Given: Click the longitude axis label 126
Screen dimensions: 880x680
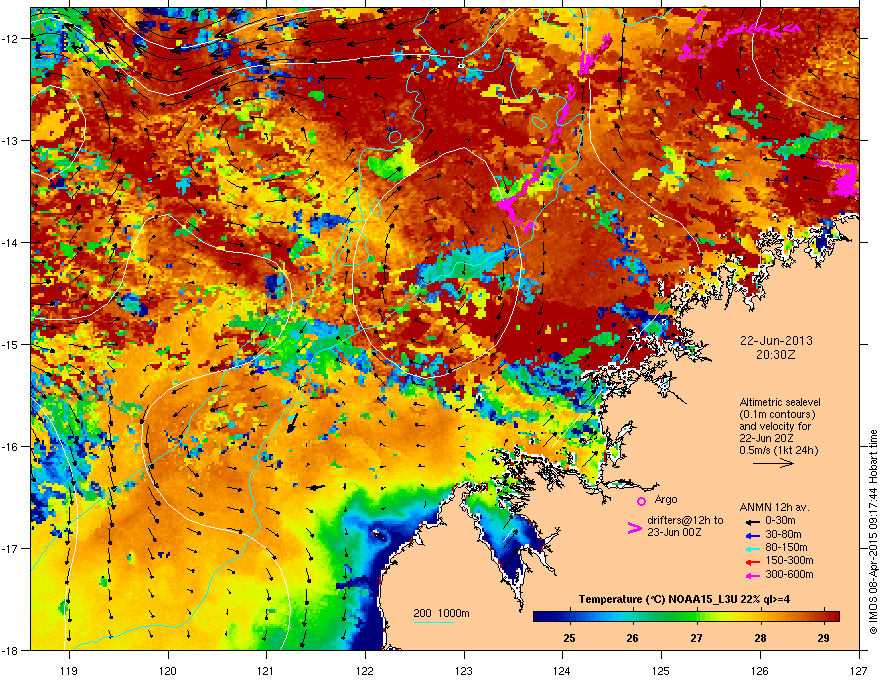Looking at the screenshot, I should [760, 670].
